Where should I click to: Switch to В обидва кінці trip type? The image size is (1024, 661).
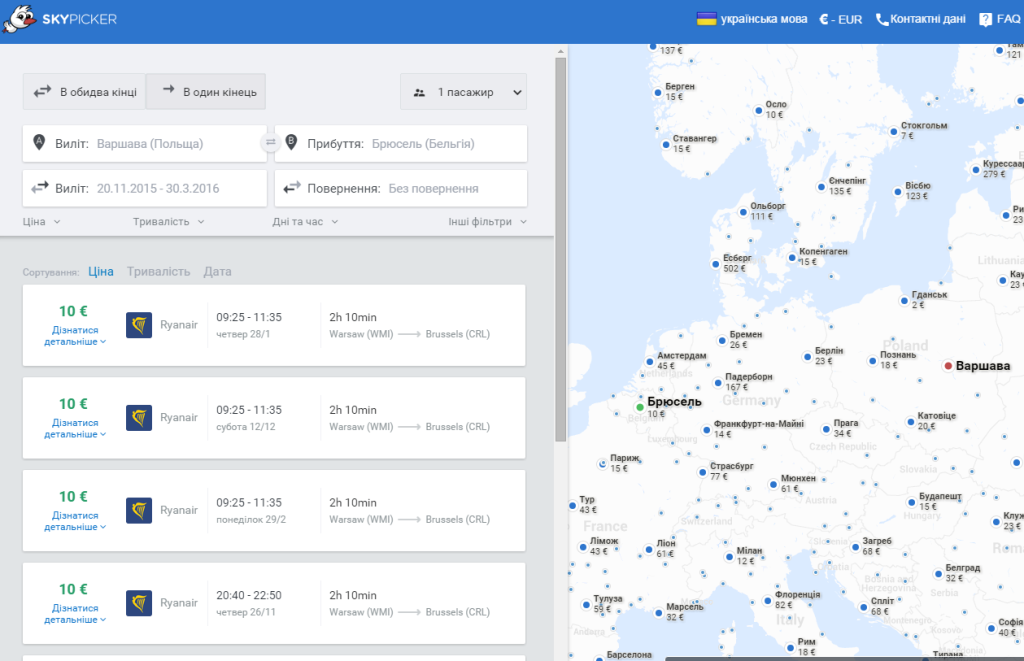point(84,91)
